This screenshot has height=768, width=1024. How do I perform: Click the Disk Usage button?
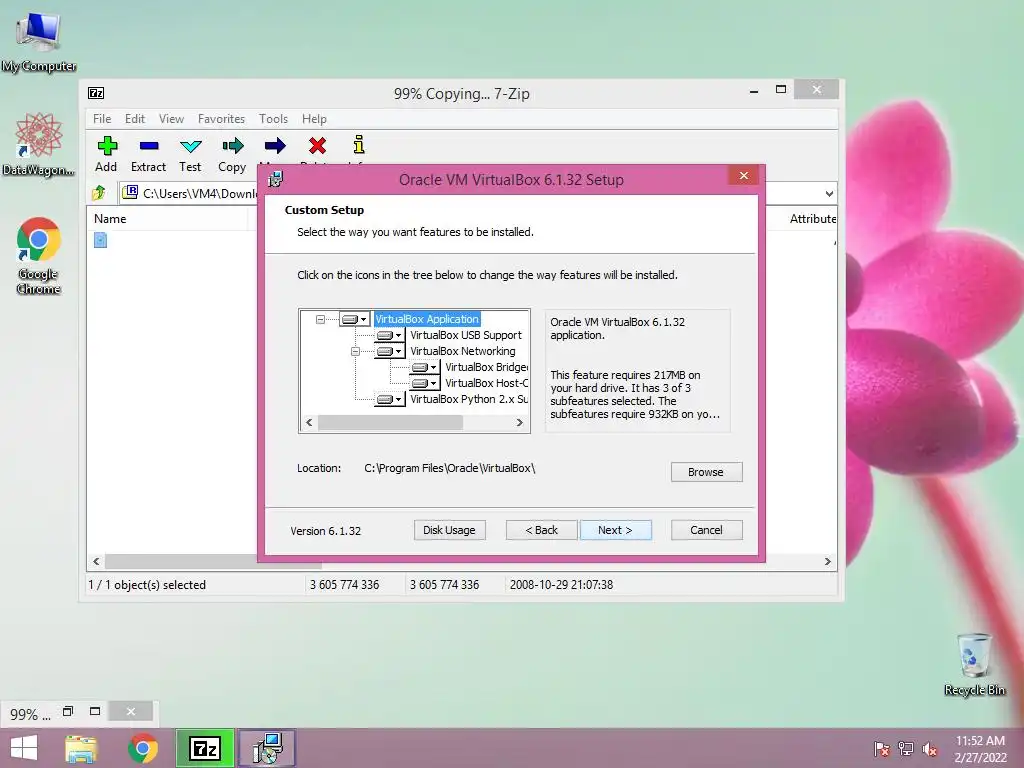tap(449, 530)
